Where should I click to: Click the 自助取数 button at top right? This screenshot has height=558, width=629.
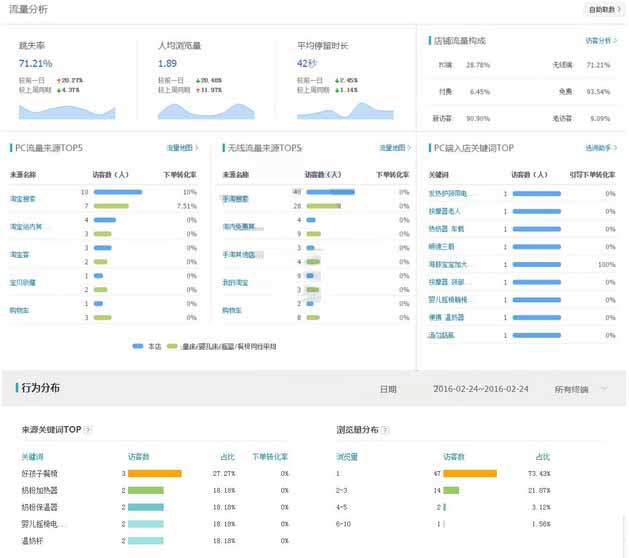tap(603, 10)
